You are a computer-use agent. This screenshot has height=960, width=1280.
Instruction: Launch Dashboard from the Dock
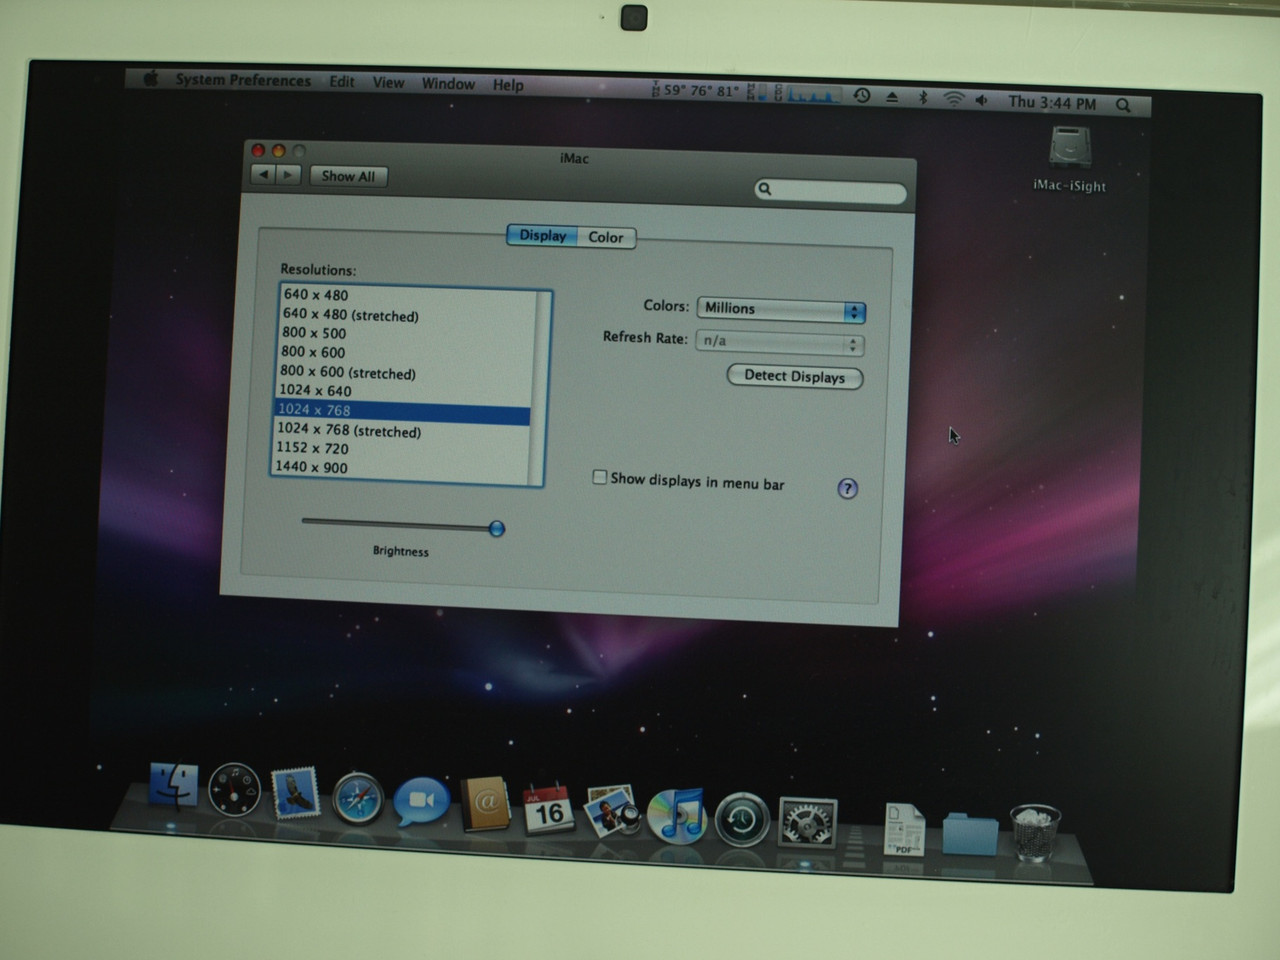point(234,790)
